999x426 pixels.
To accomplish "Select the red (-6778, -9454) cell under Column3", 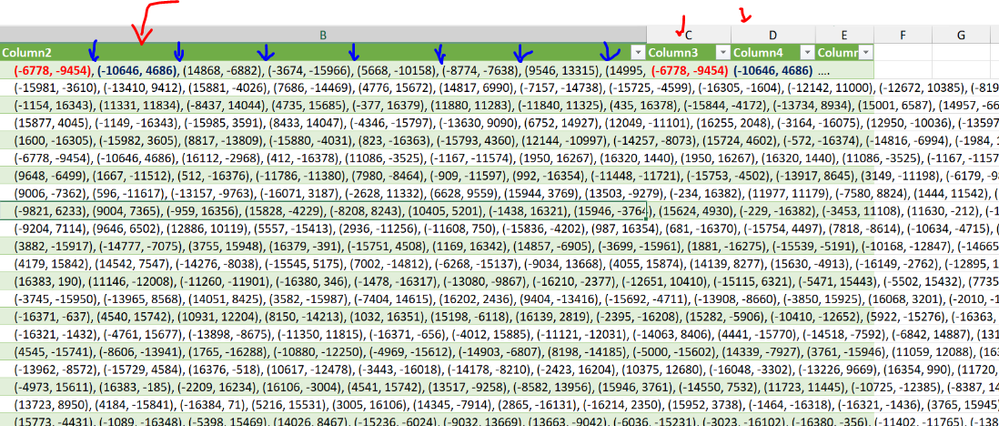I will coord(690,70).
